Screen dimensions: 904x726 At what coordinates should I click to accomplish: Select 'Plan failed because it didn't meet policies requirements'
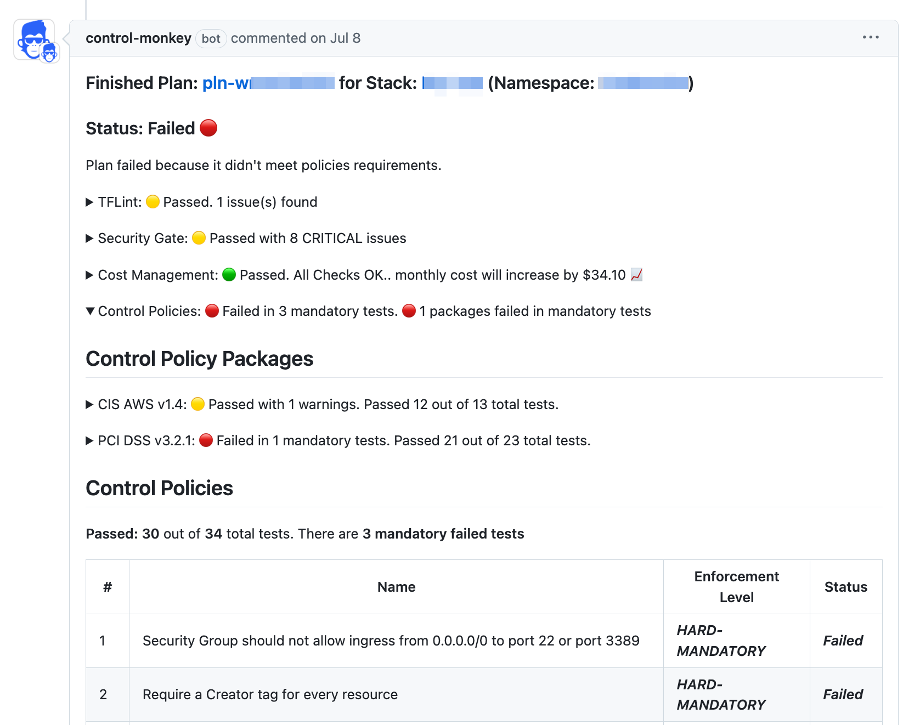pyautogui.click(x=263, y=166)
